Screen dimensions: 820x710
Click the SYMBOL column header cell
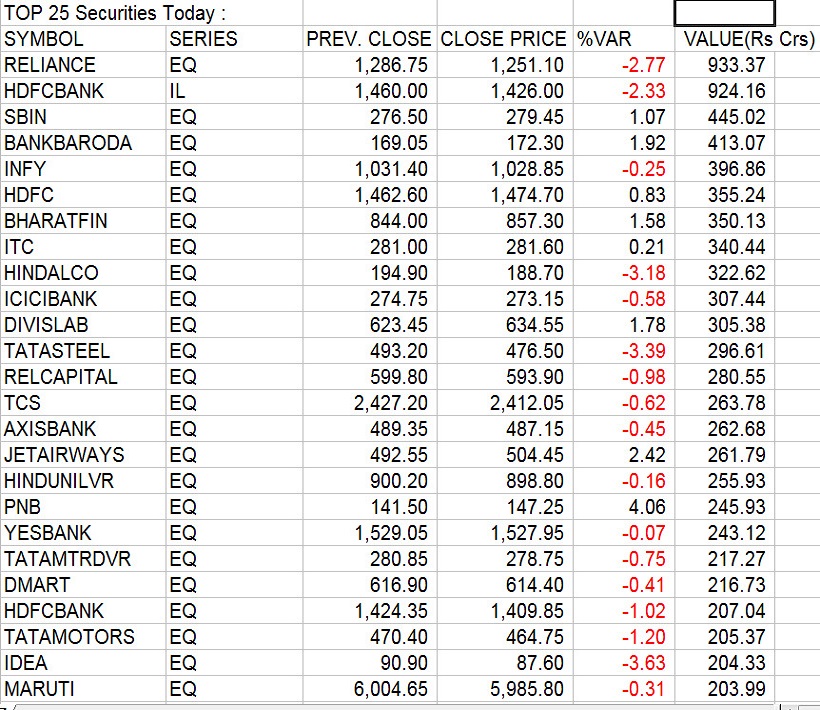click(x=44, y=40)
